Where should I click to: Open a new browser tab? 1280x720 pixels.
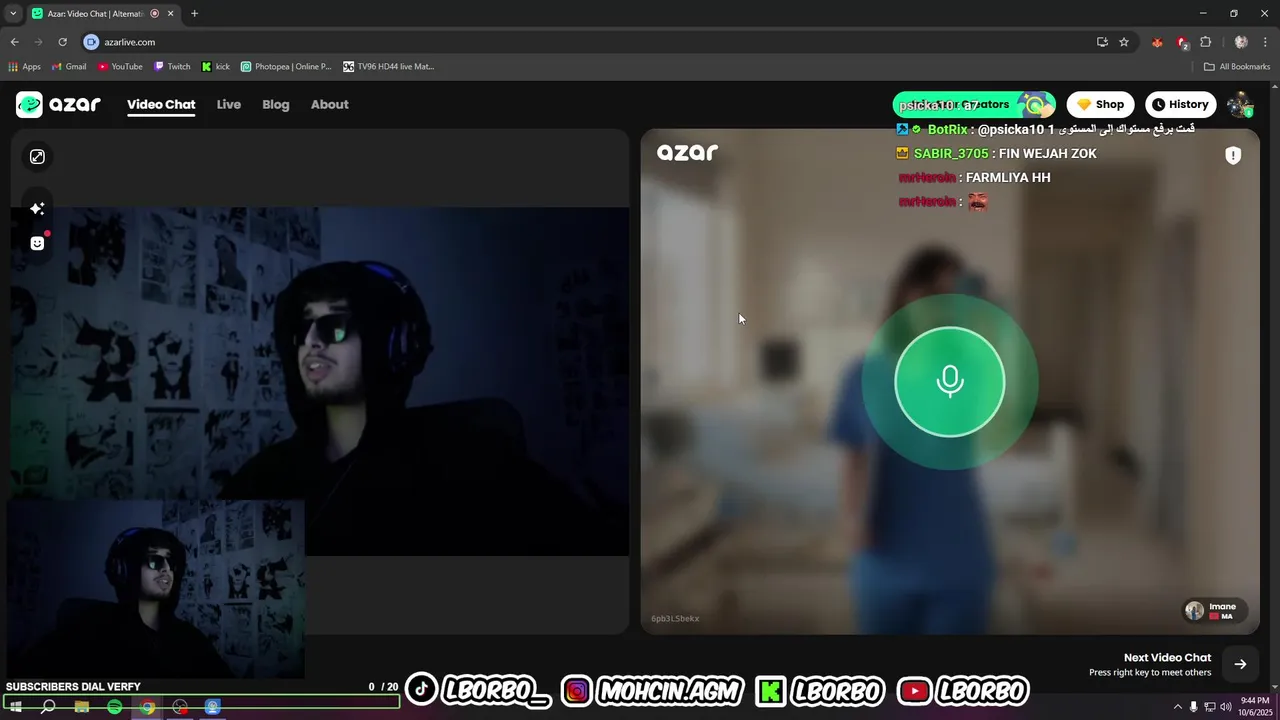click(x=194, y=13)
